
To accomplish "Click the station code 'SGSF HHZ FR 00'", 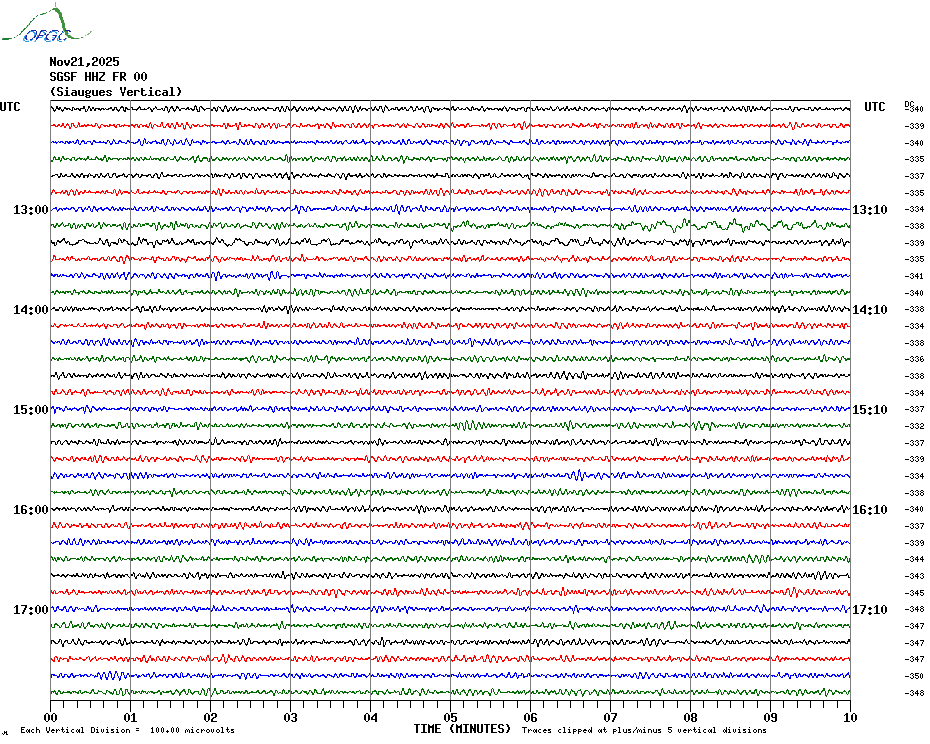I will pos(98,77).
